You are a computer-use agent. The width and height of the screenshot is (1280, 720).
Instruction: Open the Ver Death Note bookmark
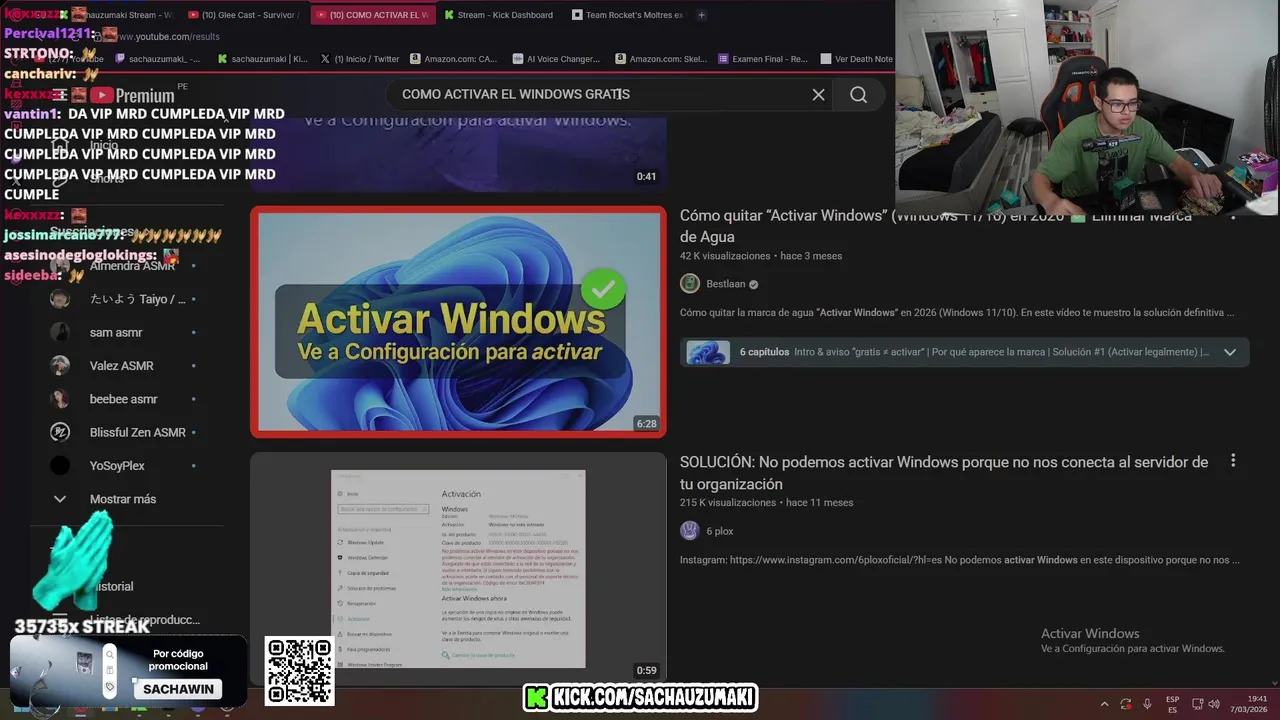(x=856, y=59)
